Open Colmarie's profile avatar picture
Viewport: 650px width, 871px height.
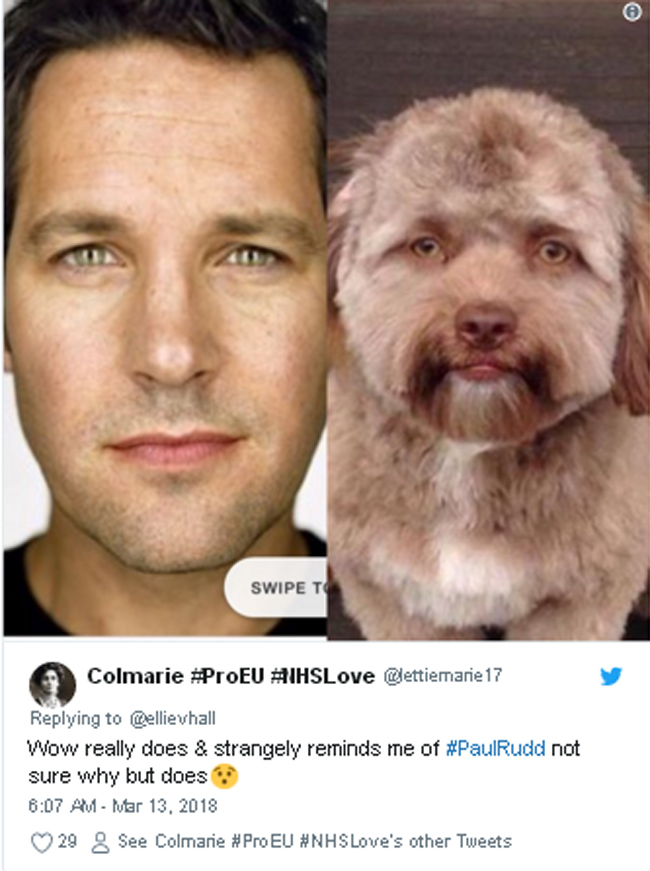pyautogui.click(x=52, y=685)
